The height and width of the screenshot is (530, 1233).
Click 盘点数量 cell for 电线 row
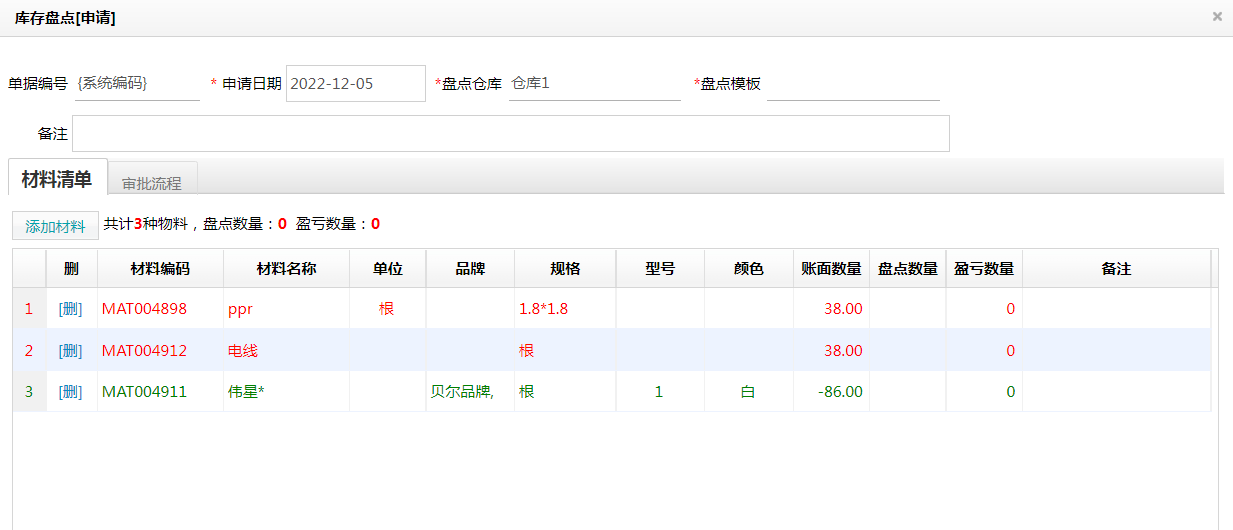[x=907, y=351]
